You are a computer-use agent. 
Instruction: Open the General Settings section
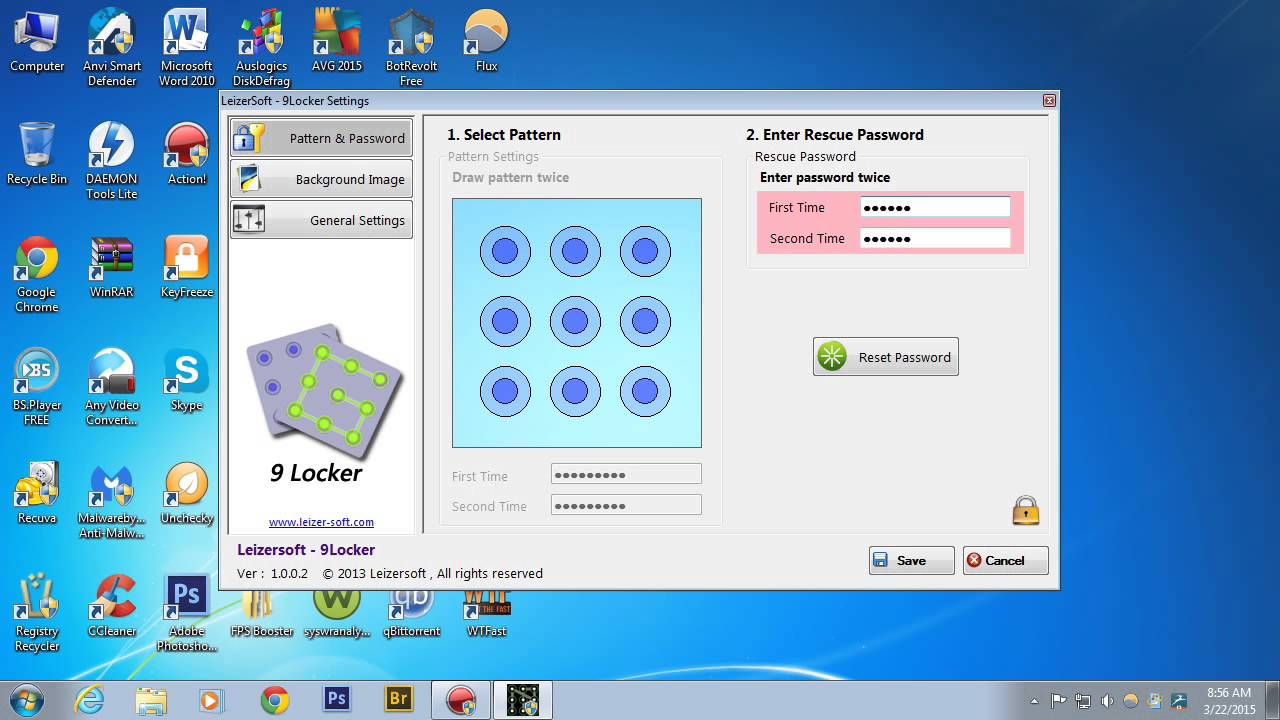pos(321,220)
